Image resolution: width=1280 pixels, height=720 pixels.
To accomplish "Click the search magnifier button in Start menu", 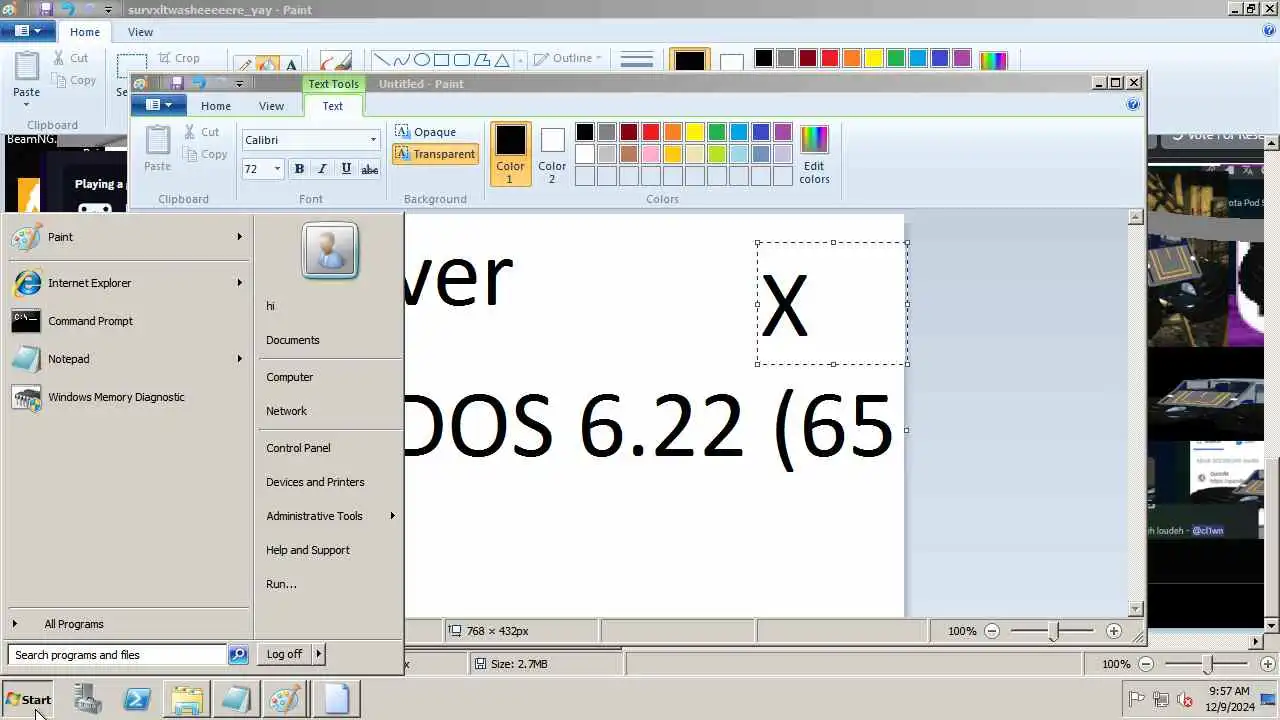I will pos(238,655).
